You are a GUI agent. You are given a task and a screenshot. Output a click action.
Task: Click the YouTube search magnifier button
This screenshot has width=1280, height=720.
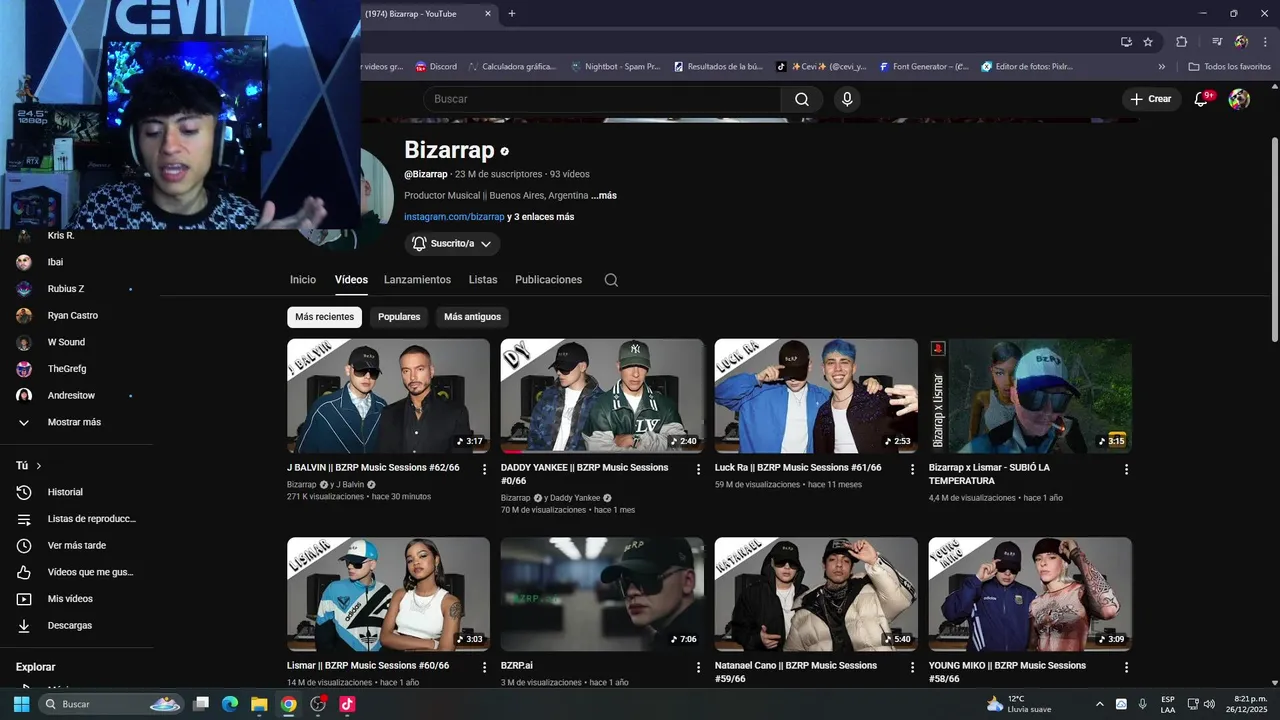[x=802, y=99]
